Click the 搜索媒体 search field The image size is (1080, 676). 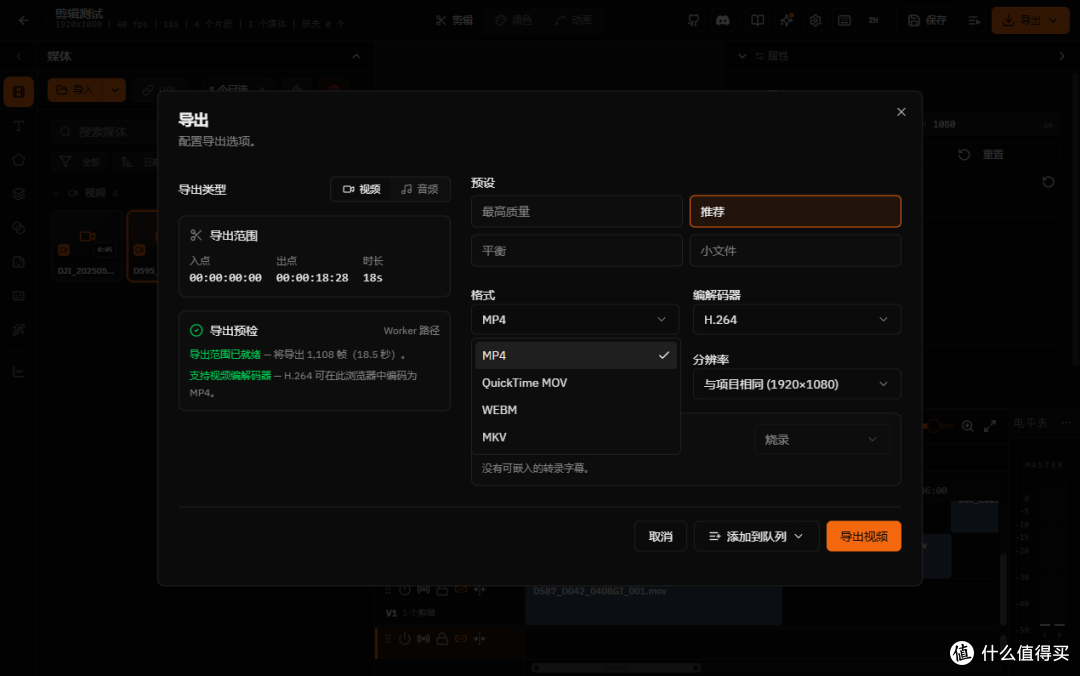[x=103, y=132]
